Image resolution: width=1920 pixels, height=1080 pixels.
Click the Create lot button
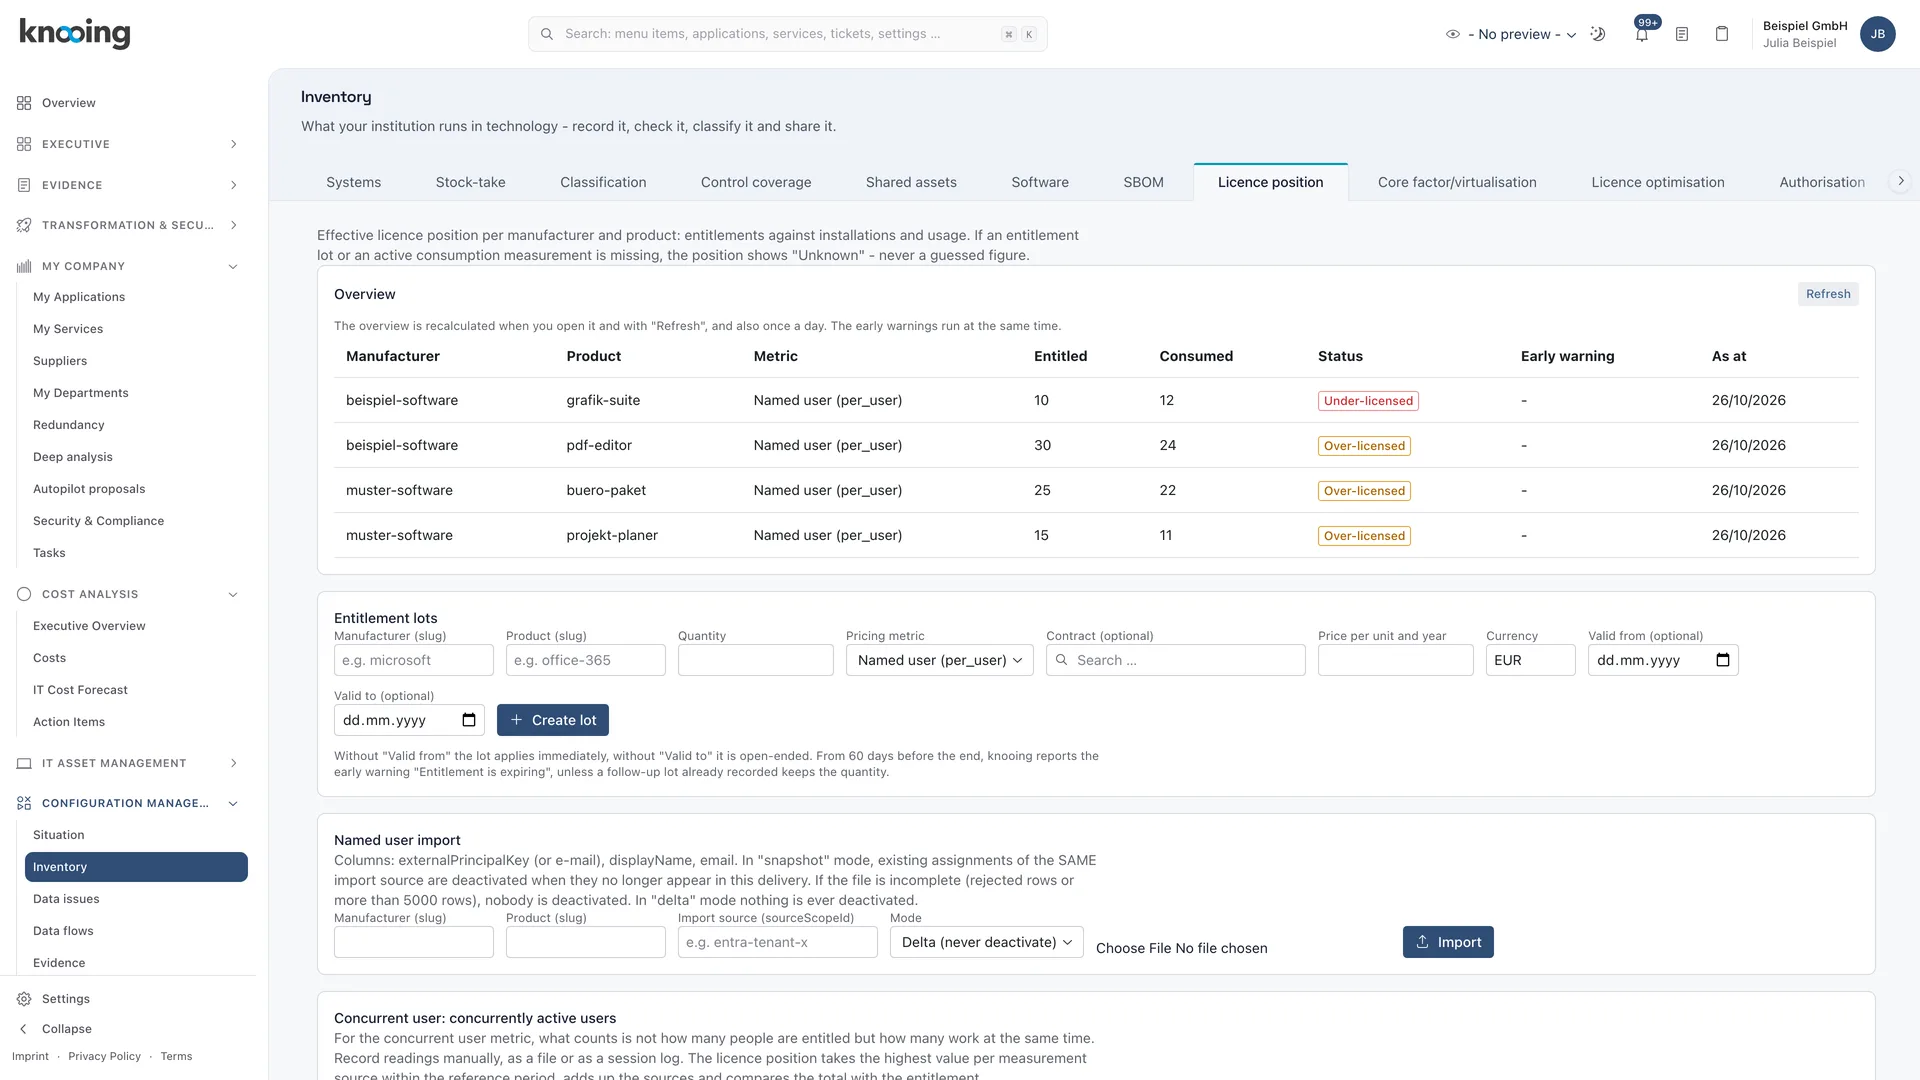coord(553,720)
